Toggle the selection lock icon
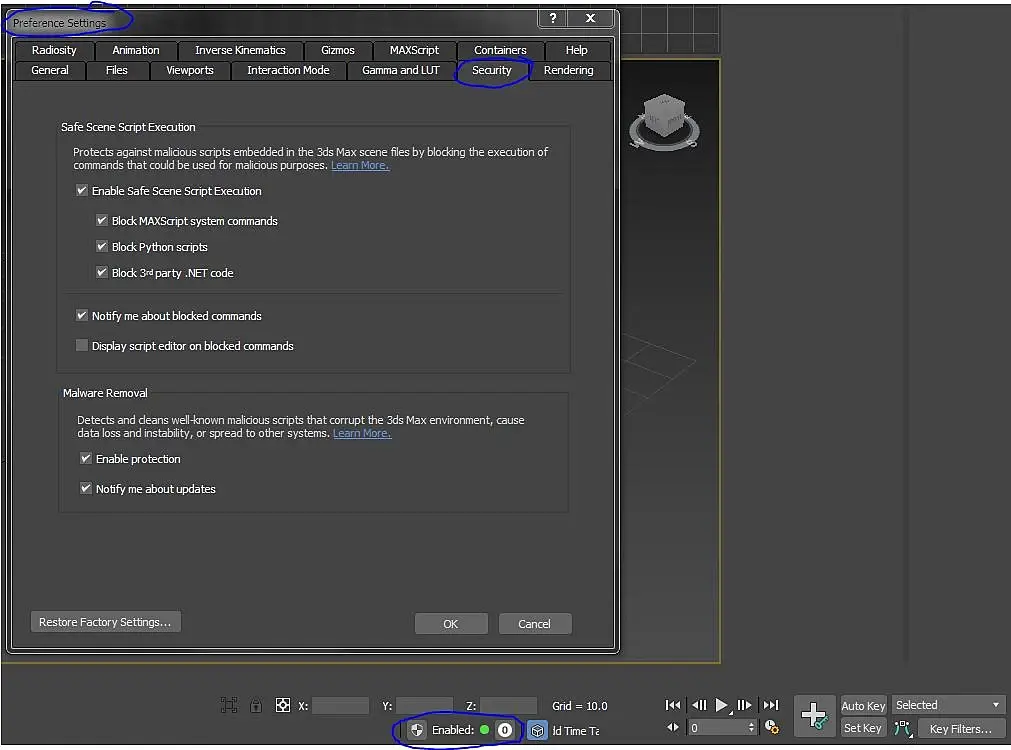The width and height of the screenshot is (1011, 750). click(x=256, y=706)
